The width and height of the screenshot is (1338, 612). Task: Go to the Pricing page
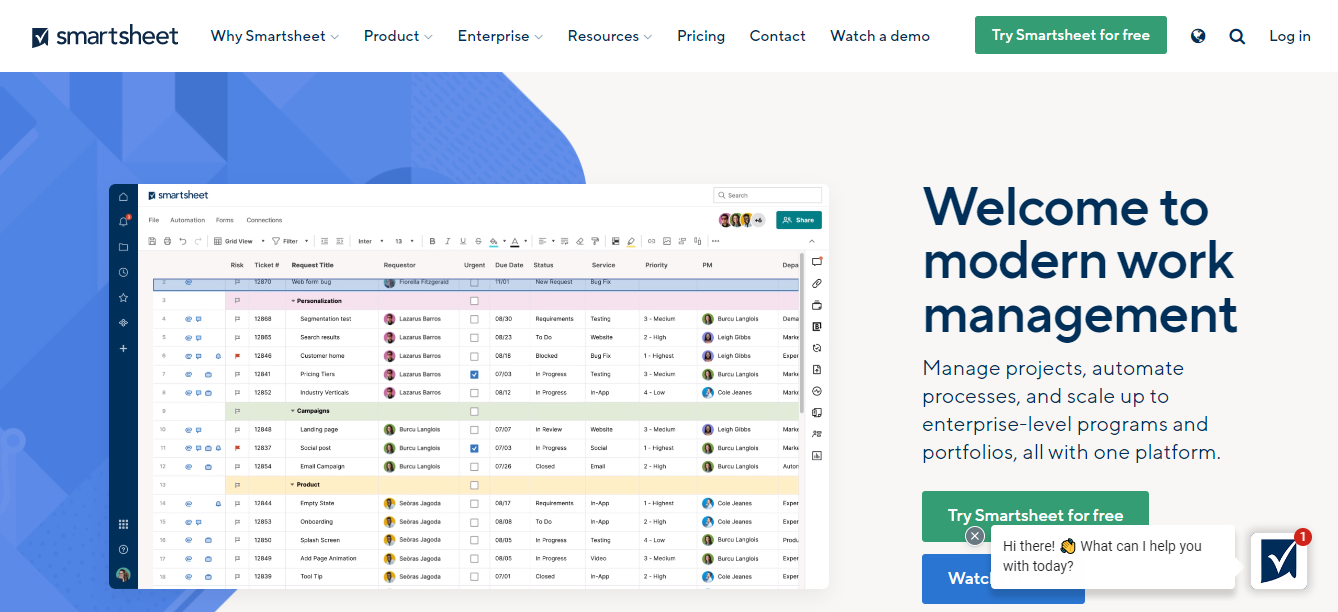(701, 36)
